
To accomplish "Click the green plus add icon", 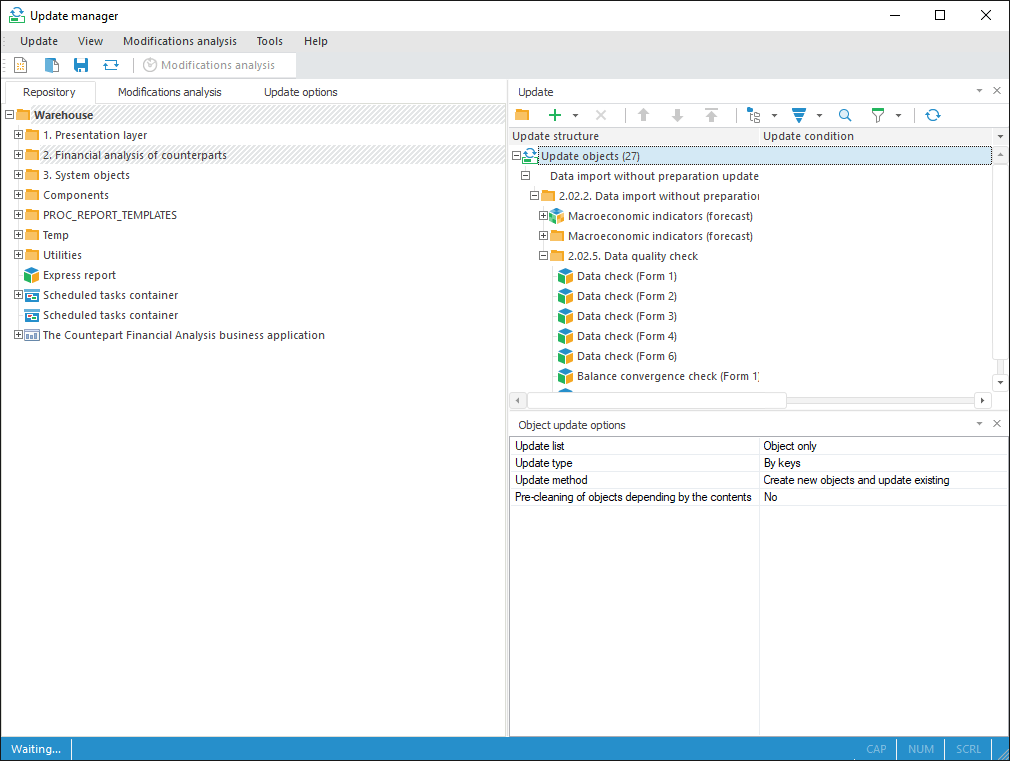I will point(555,115).
